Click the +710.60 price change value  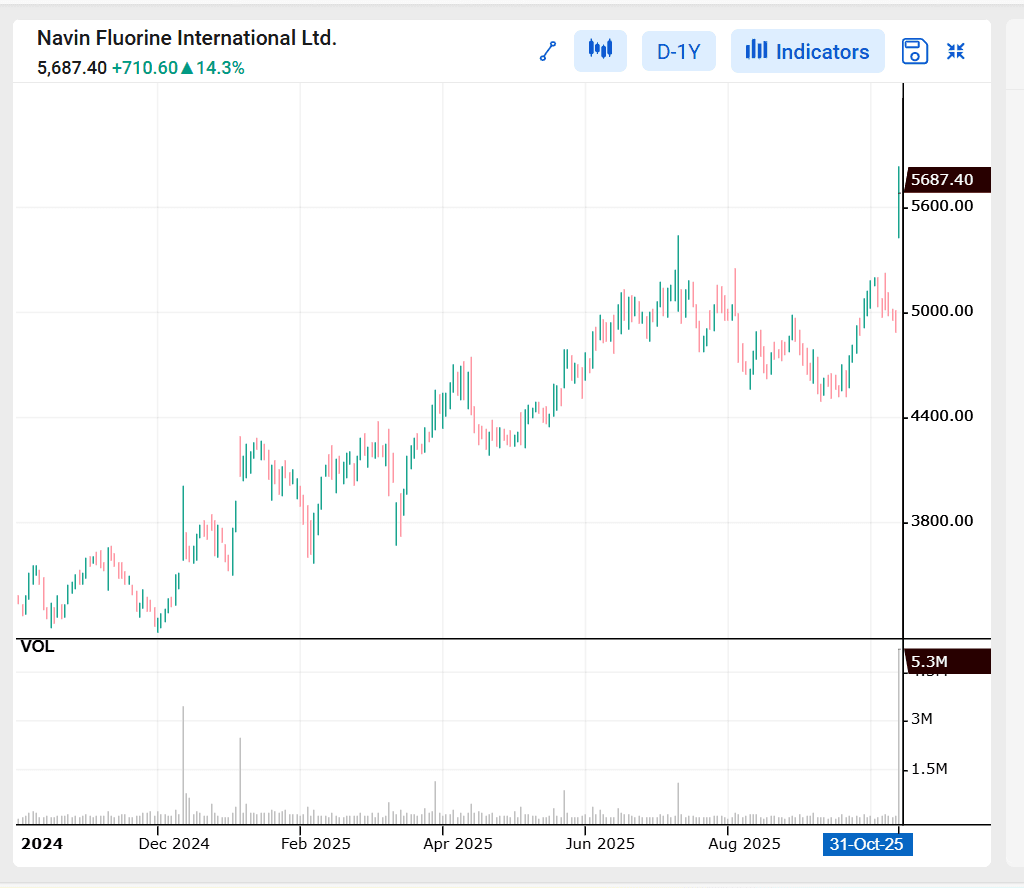[x=144, y=68]
